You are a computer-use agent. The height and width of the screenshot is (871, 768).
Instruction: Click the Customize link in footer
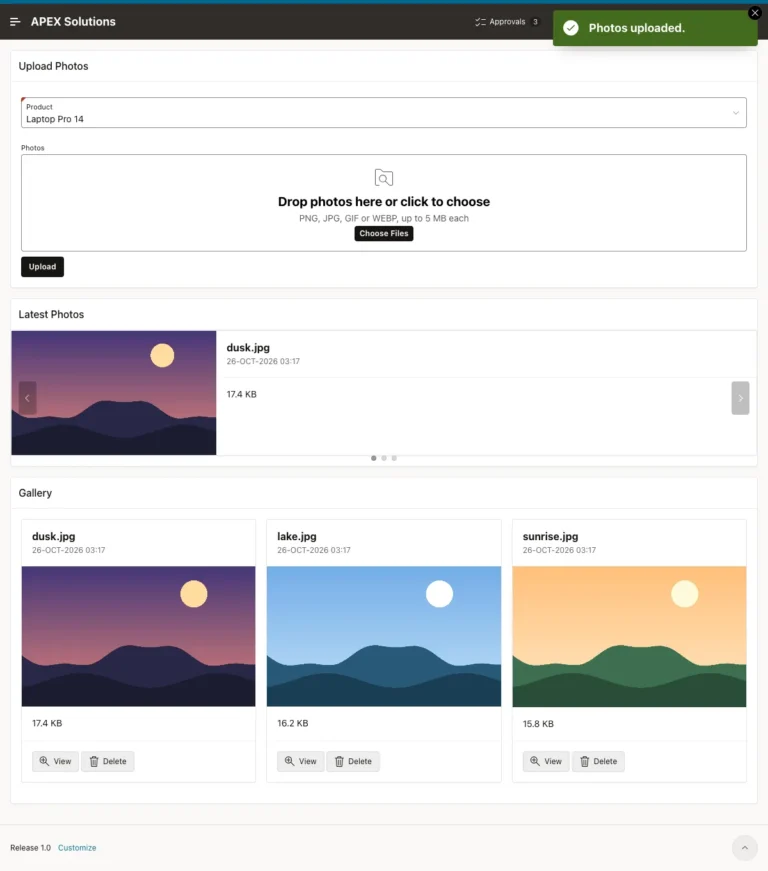(77, 848)
